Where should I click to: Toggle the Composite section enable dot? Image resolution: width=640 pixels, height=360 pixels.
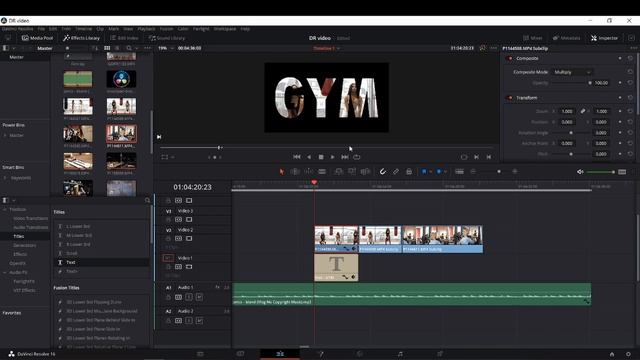tap(509, 58)
